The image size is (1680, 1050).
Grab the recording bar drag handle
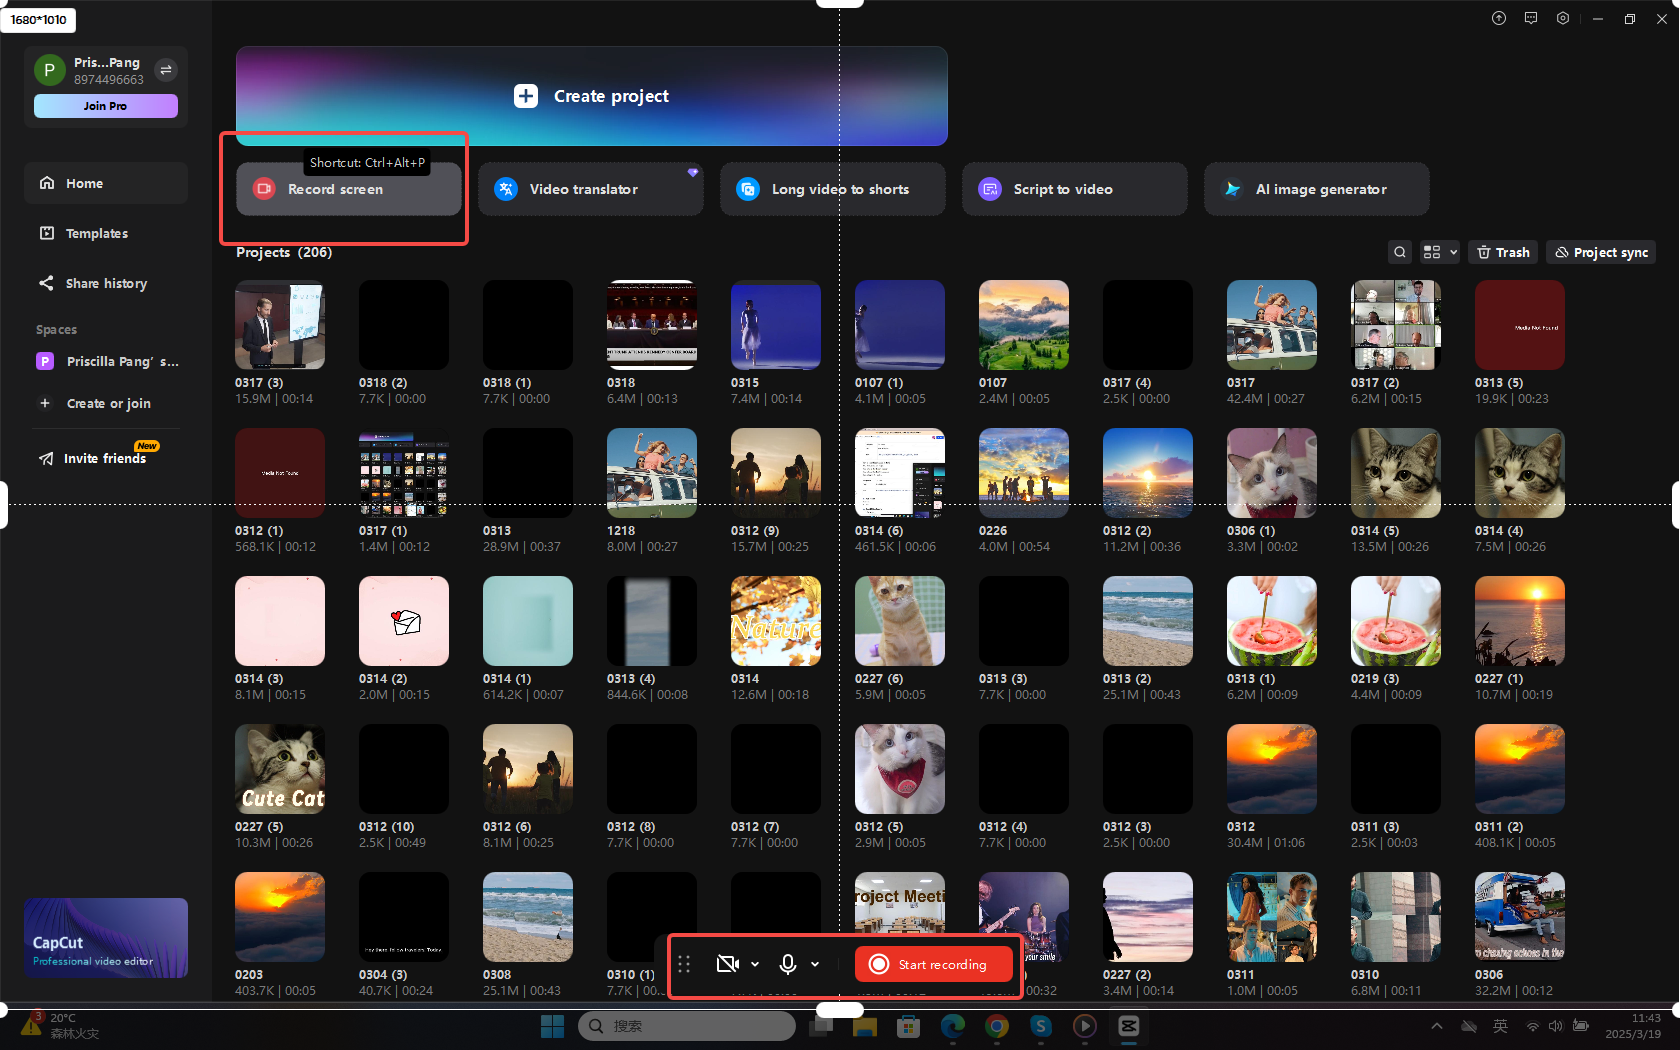[x=684, y=964]
